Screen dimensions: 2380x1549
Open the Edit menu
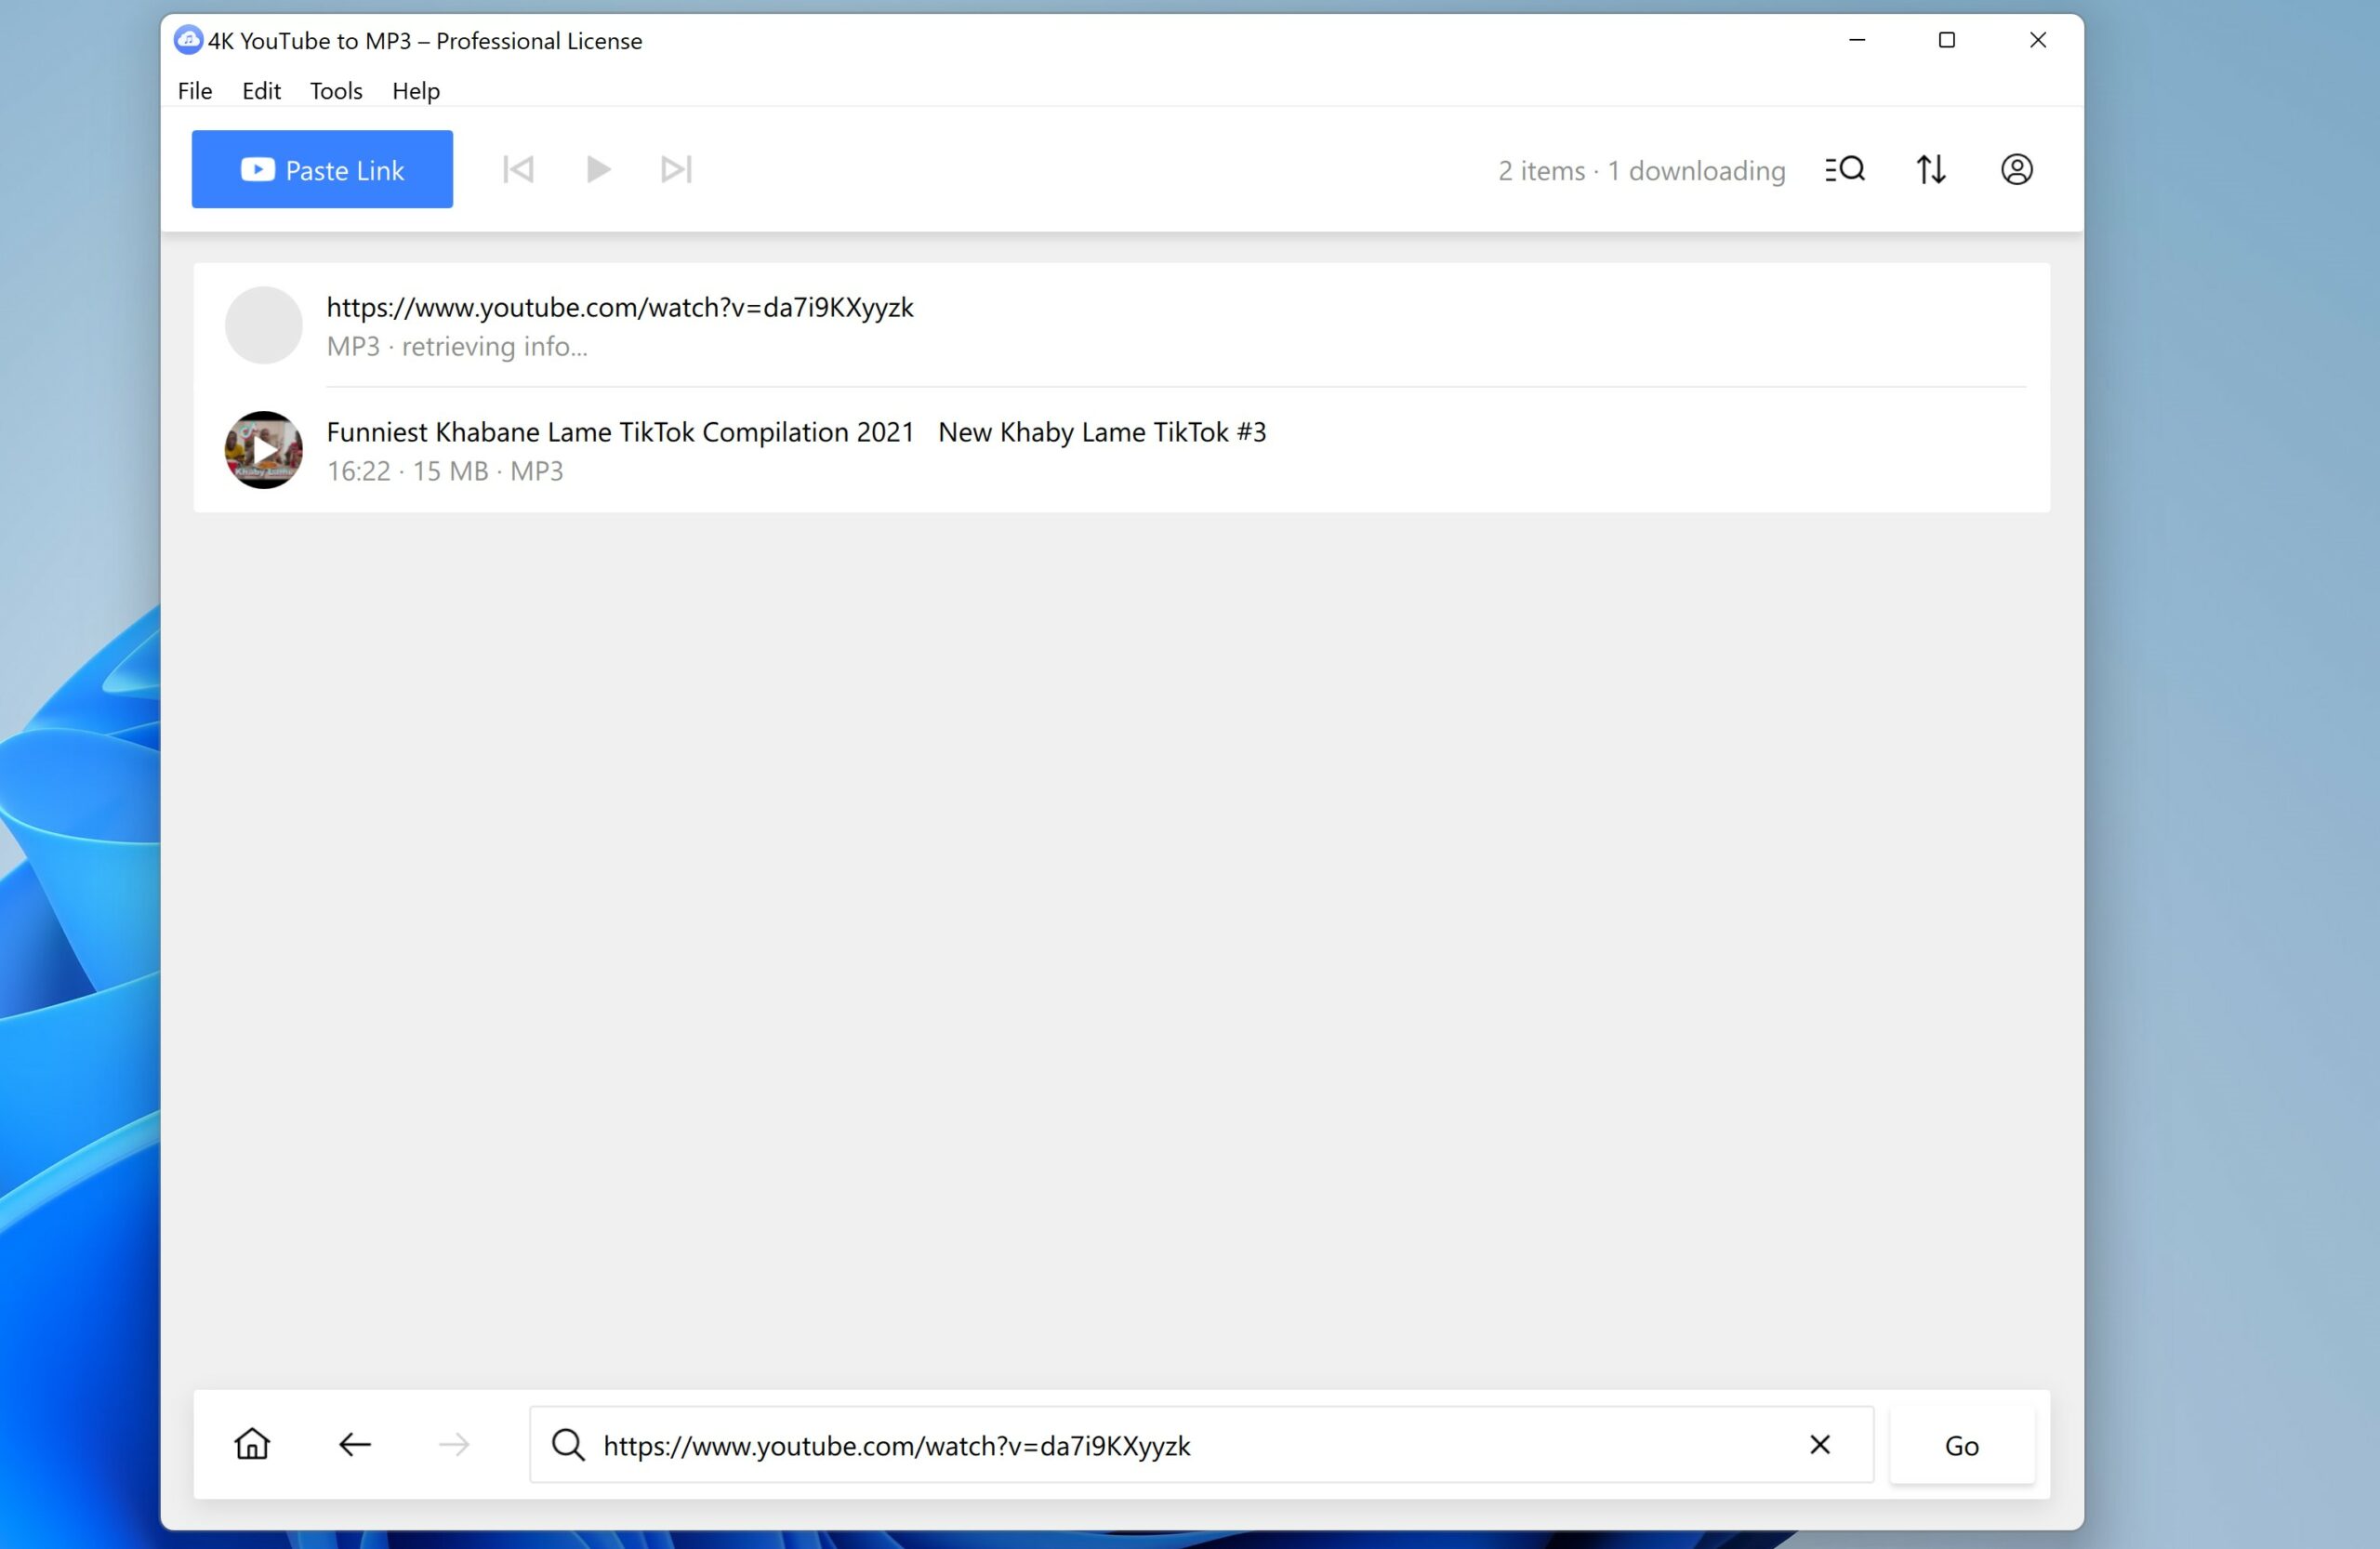tap(261, 91)
